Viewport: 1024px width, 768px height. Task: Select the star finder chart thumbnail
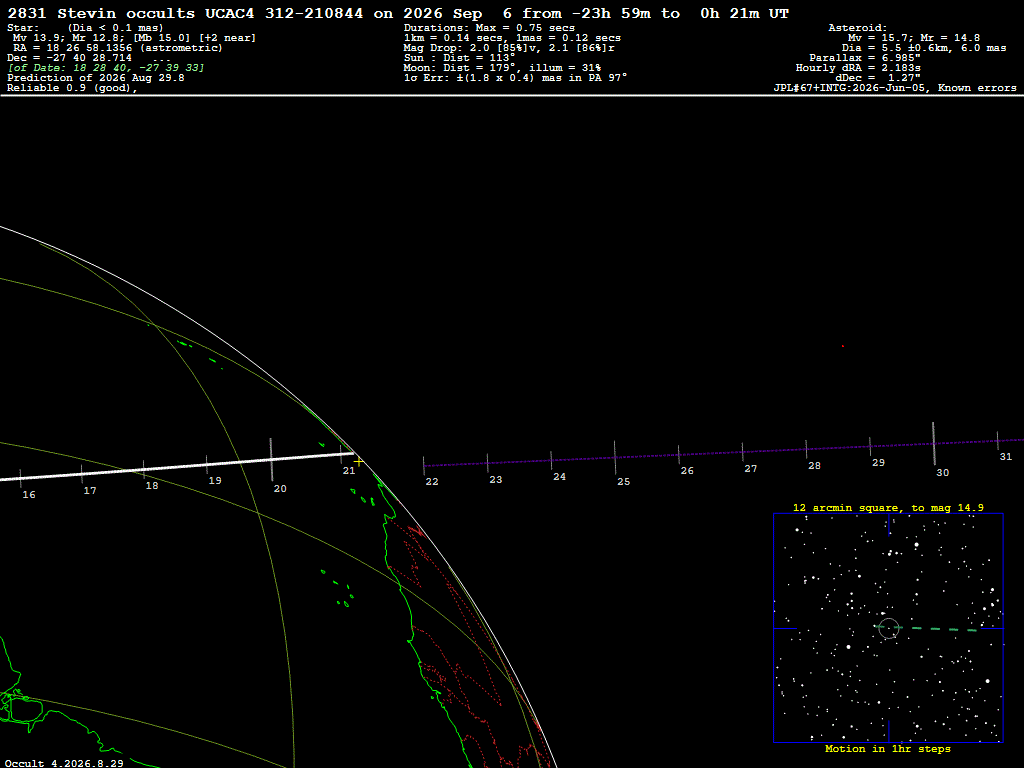[x=888, y=628]
